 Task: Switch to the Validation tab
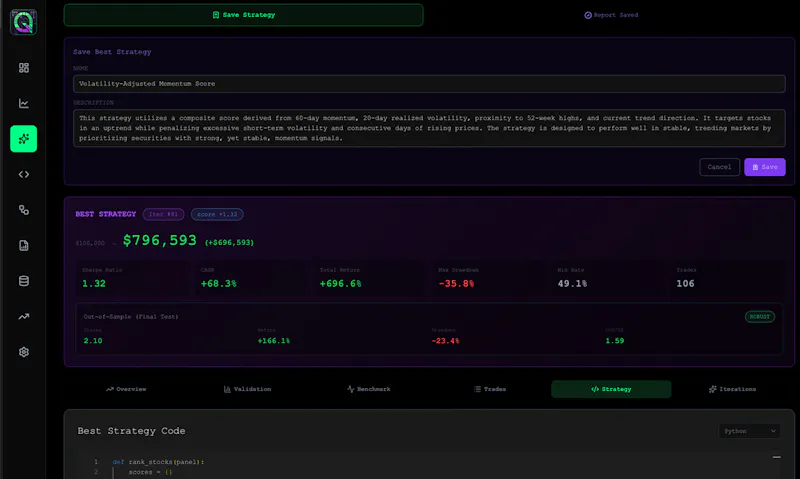[247, 389]
